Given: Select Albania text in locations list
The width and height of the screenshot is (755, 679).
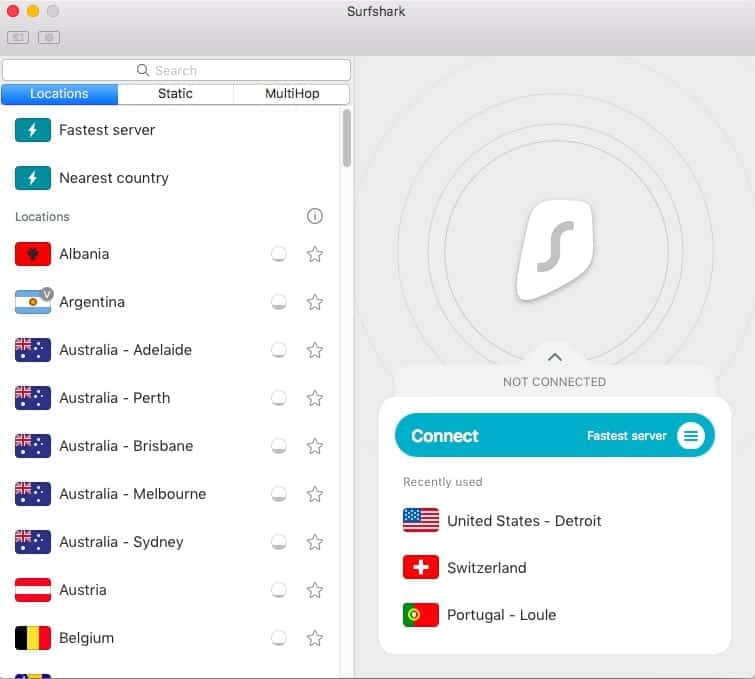Looking at the screenshot, I should pyautogui.click(x=84, y=254).
